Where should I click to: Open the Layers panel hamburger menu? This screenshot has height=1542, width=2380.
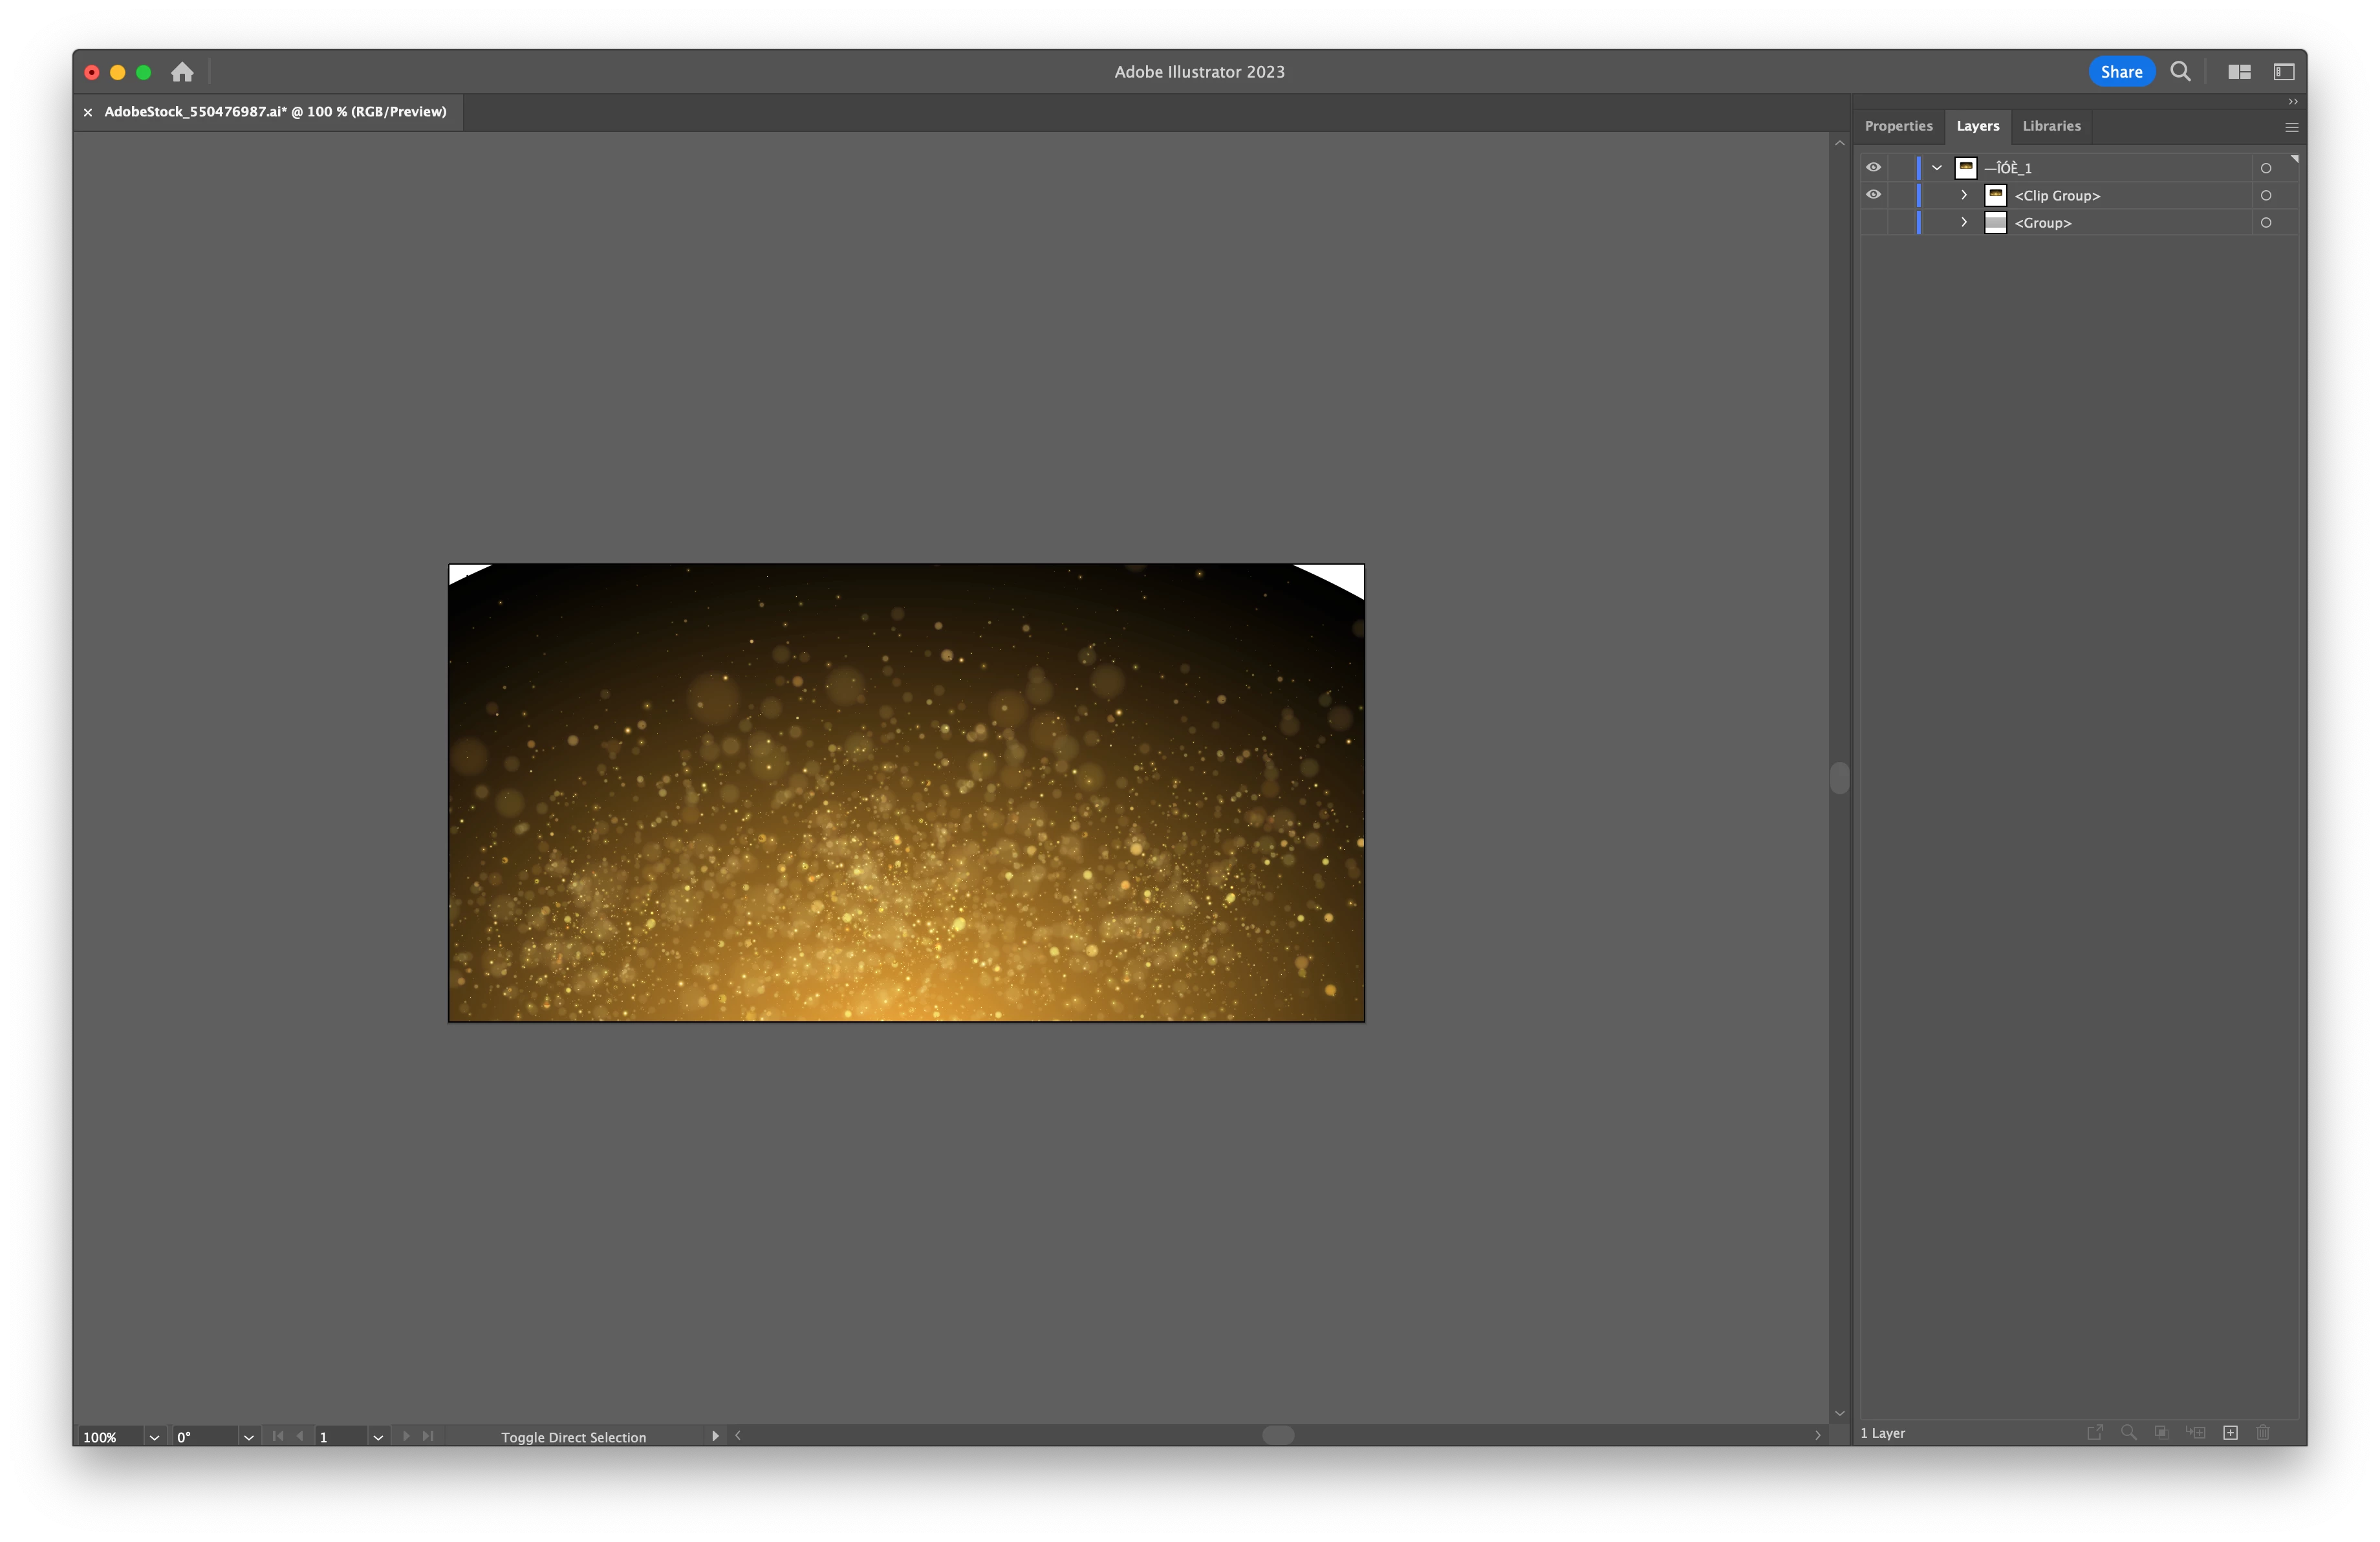(x=2291, y=127)
